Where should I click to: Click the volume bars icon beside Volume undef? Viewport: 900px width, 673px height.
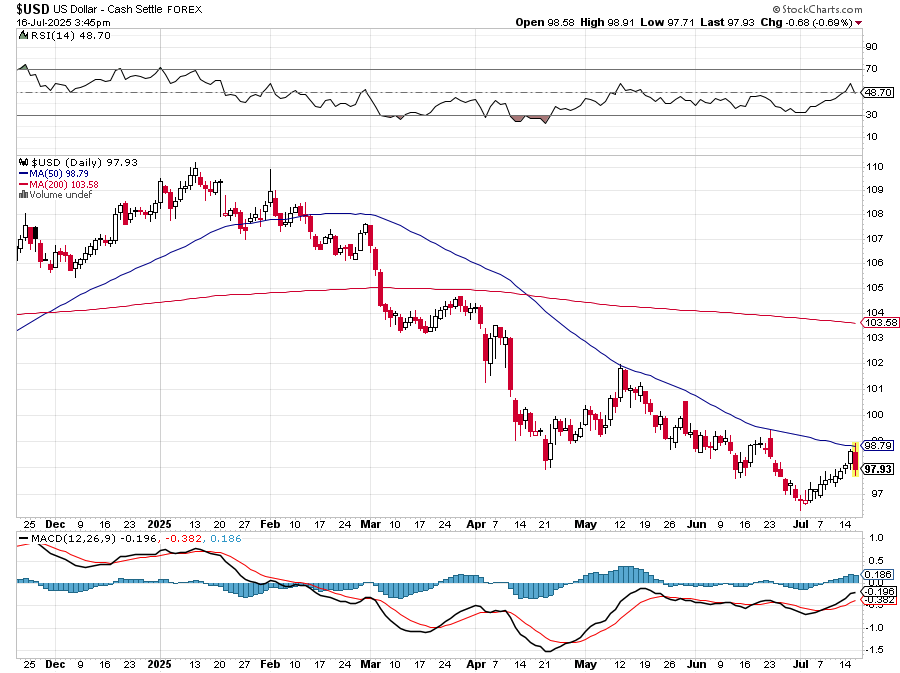coord(24,195)
